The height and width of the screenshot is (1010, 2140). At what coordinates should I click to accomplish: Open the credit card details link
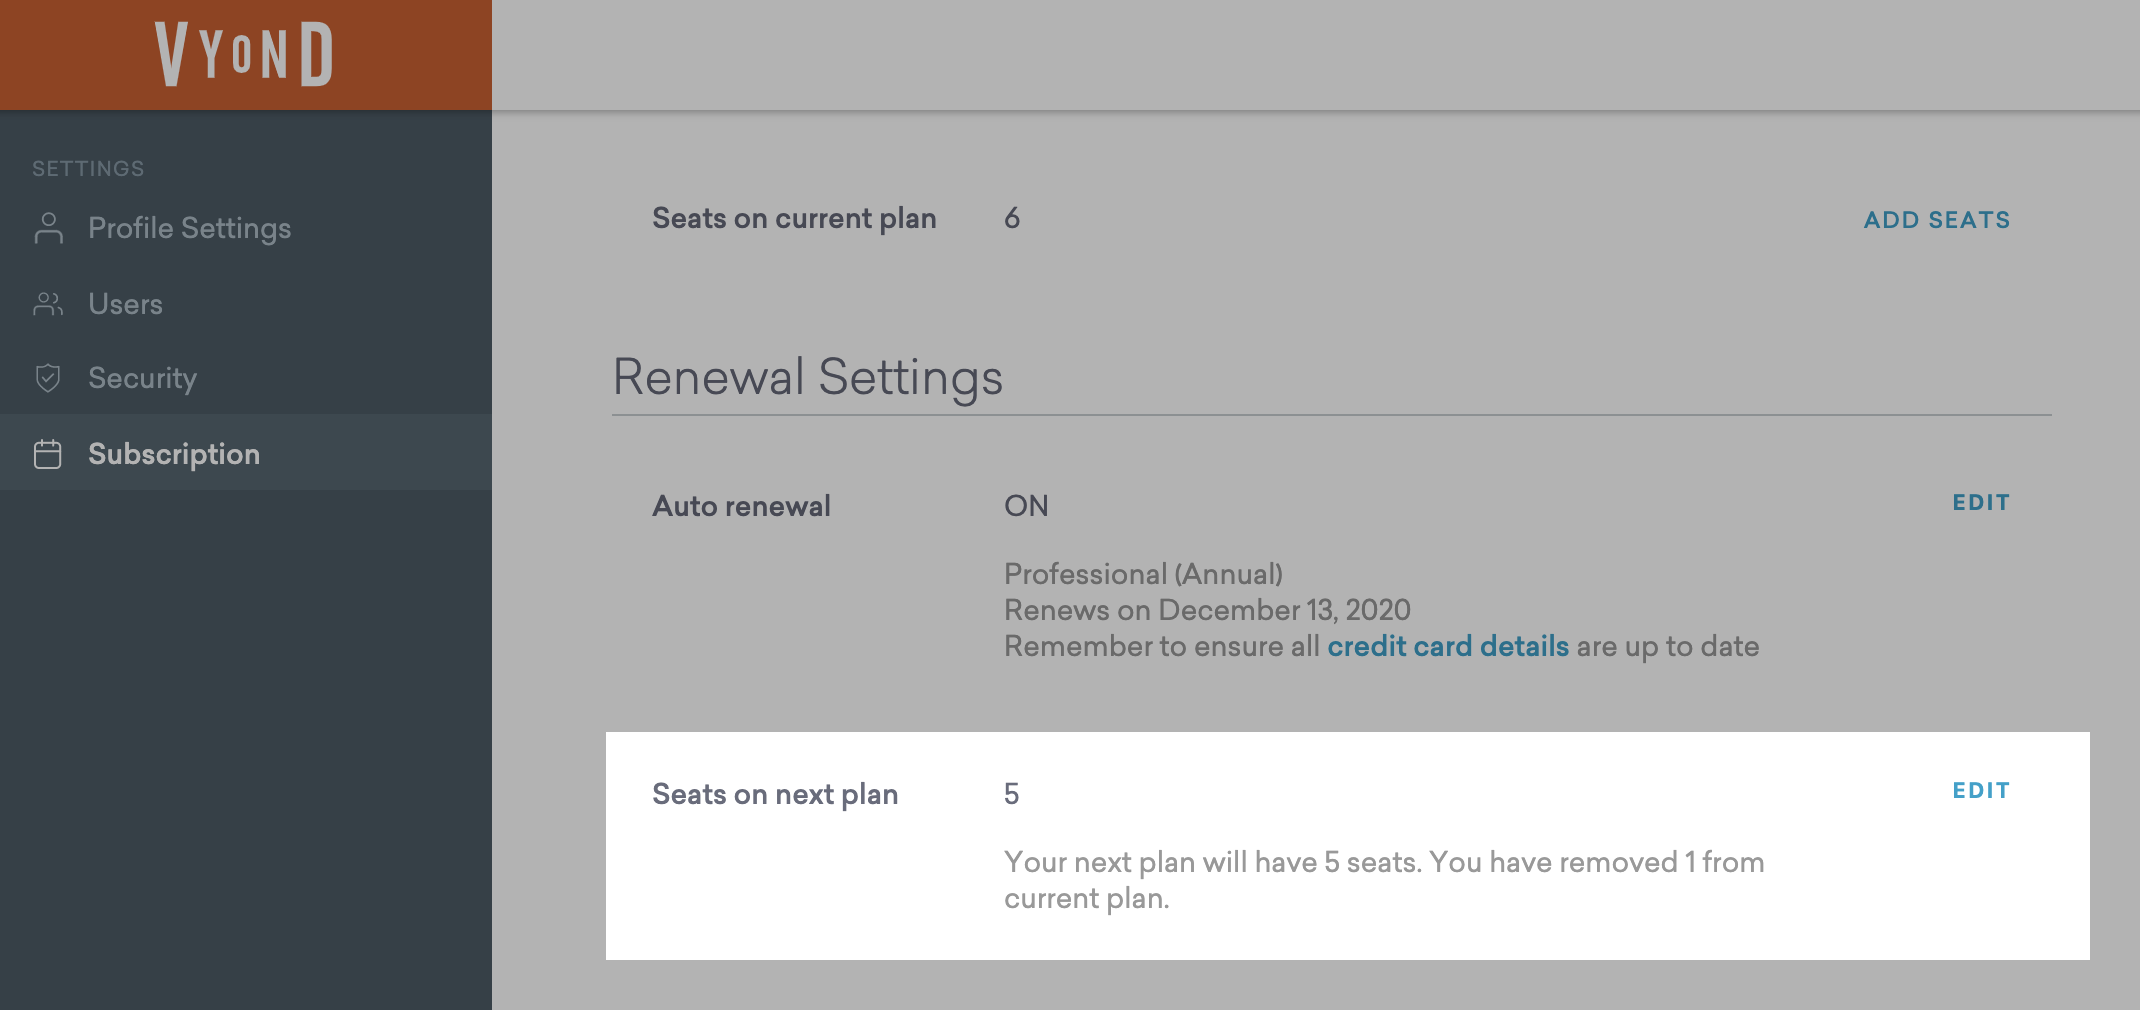click(1447, 646)
